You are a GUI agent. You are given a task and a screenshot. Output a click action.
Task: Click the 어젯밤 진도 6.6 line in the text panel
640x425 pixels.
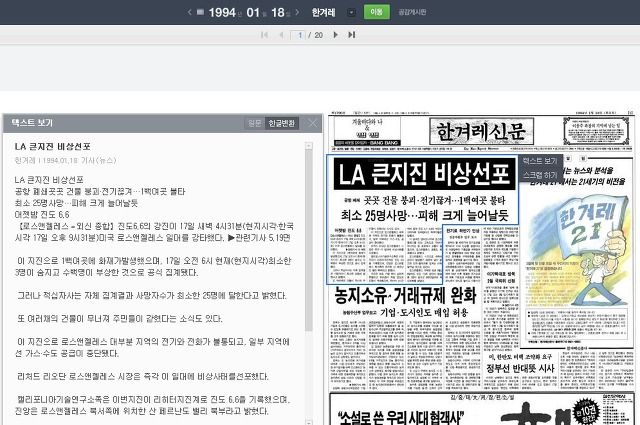pyautogui.click(x=42, y=215)
